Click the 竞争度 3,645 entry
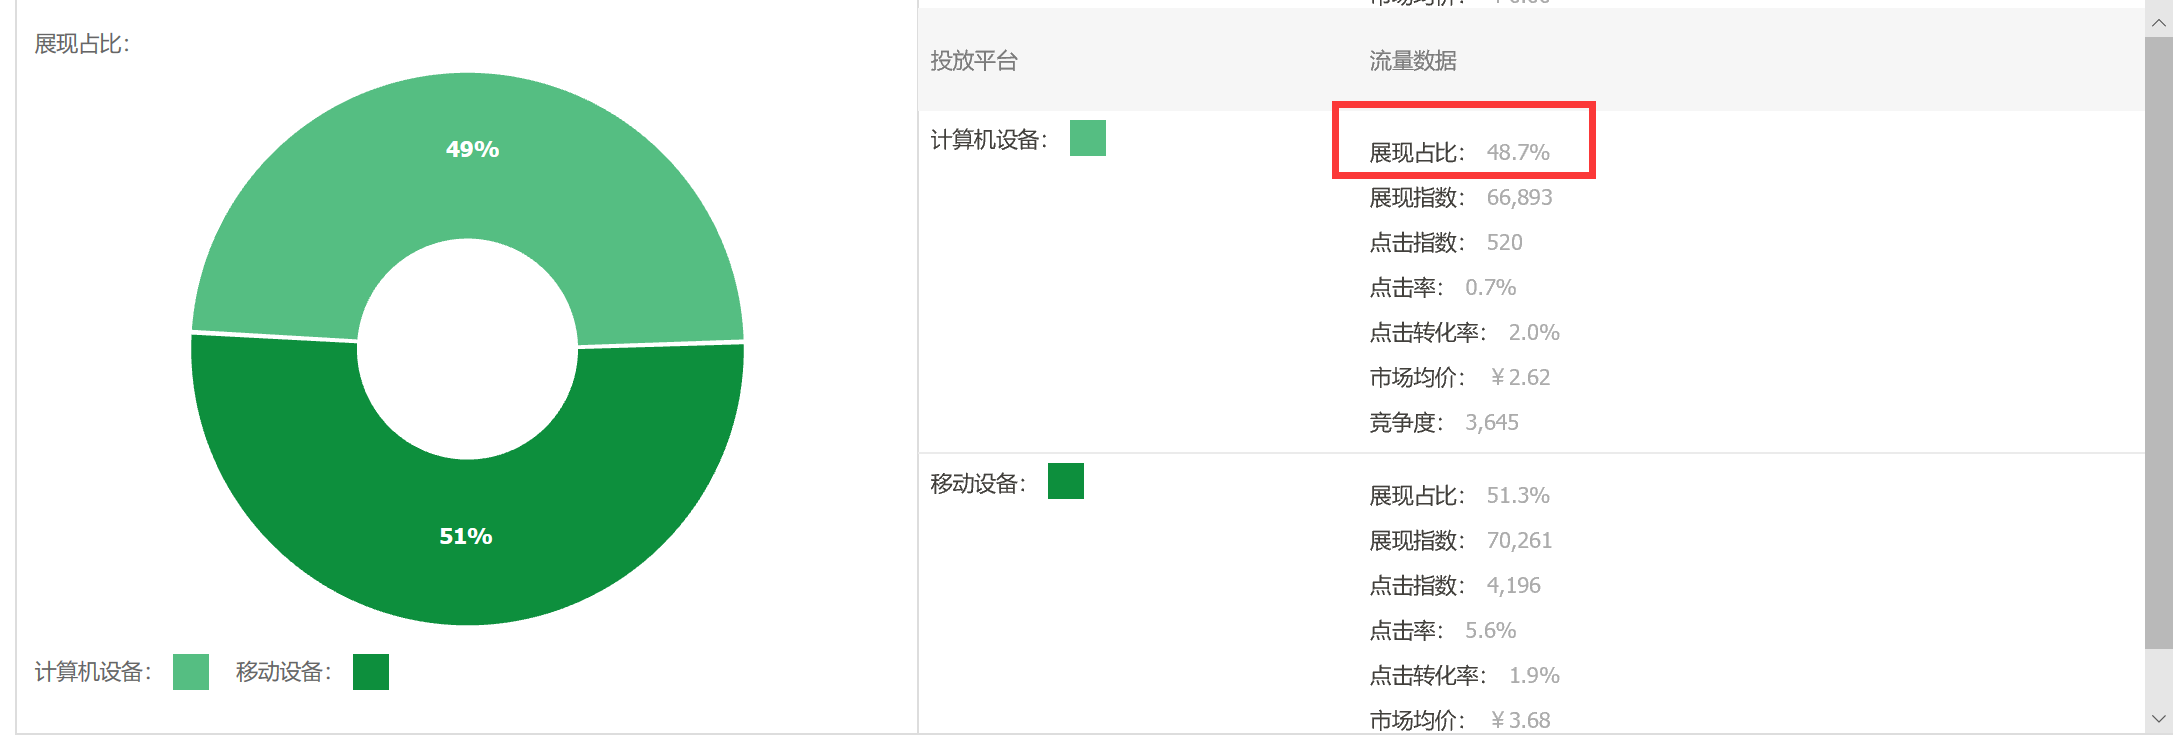The width and height of the screenshot is (2173, 745). (1444, 423)
